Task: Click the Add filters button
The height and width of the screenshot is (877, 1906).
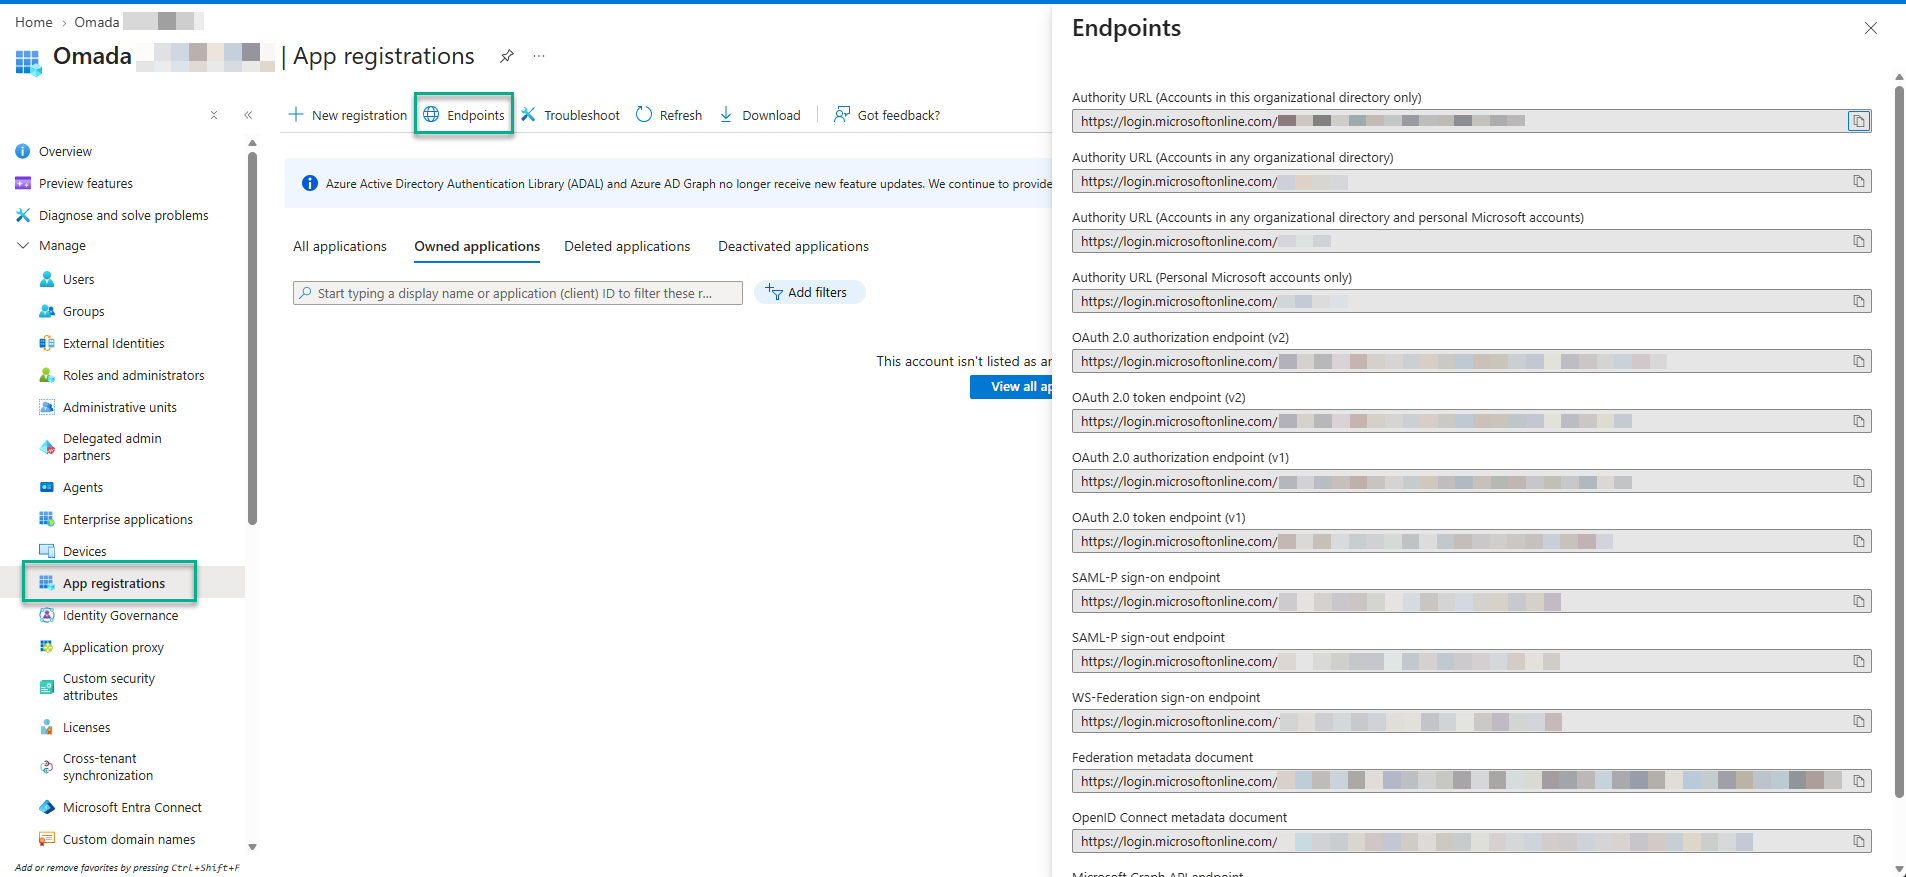Action: (809, 292)
